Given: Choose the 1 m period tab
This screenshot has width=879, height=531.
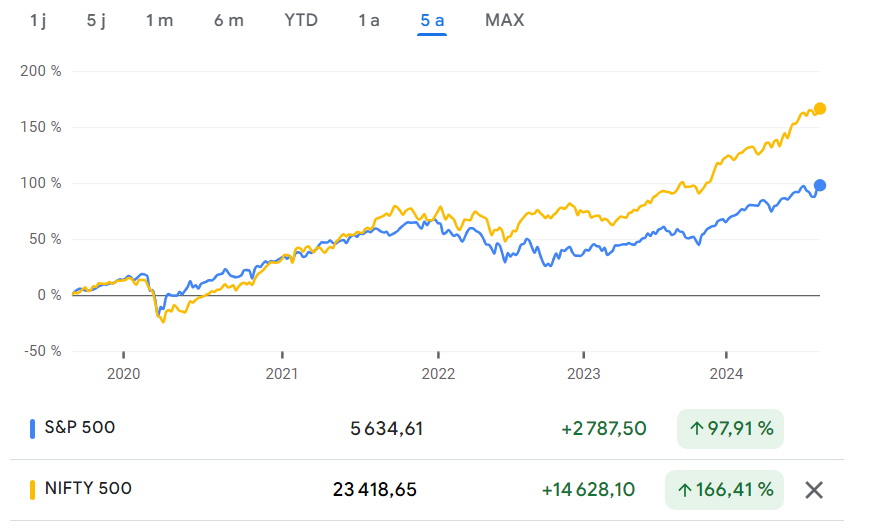Looking at the screenshot, I should (158, 20).
